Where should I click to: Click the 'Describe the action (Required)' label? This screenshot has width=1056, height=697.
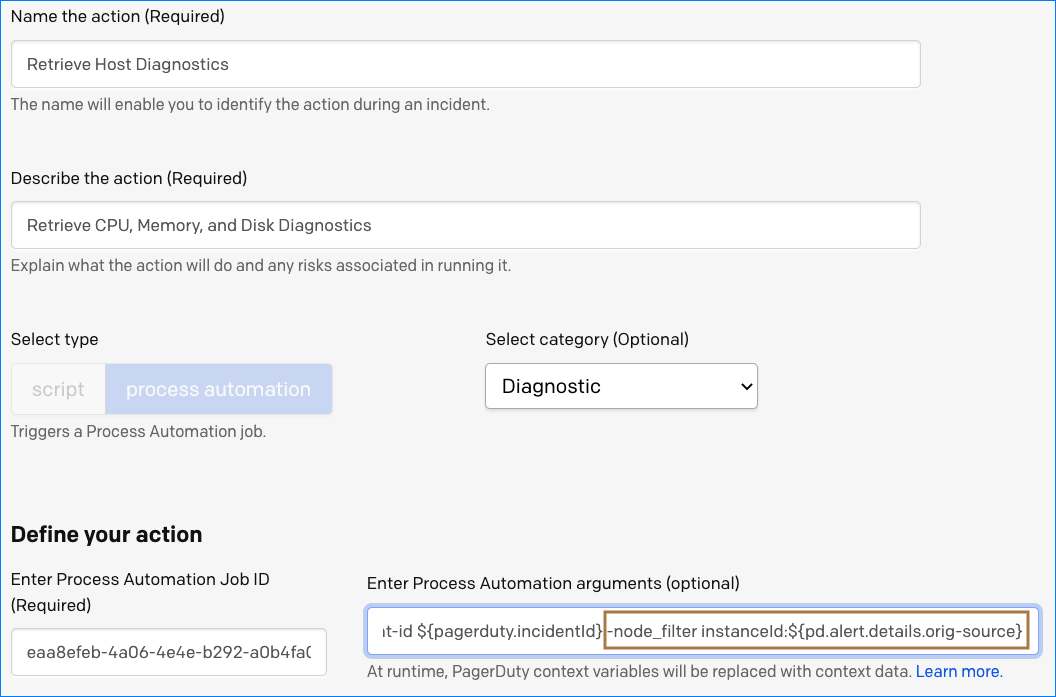(129, 178)
